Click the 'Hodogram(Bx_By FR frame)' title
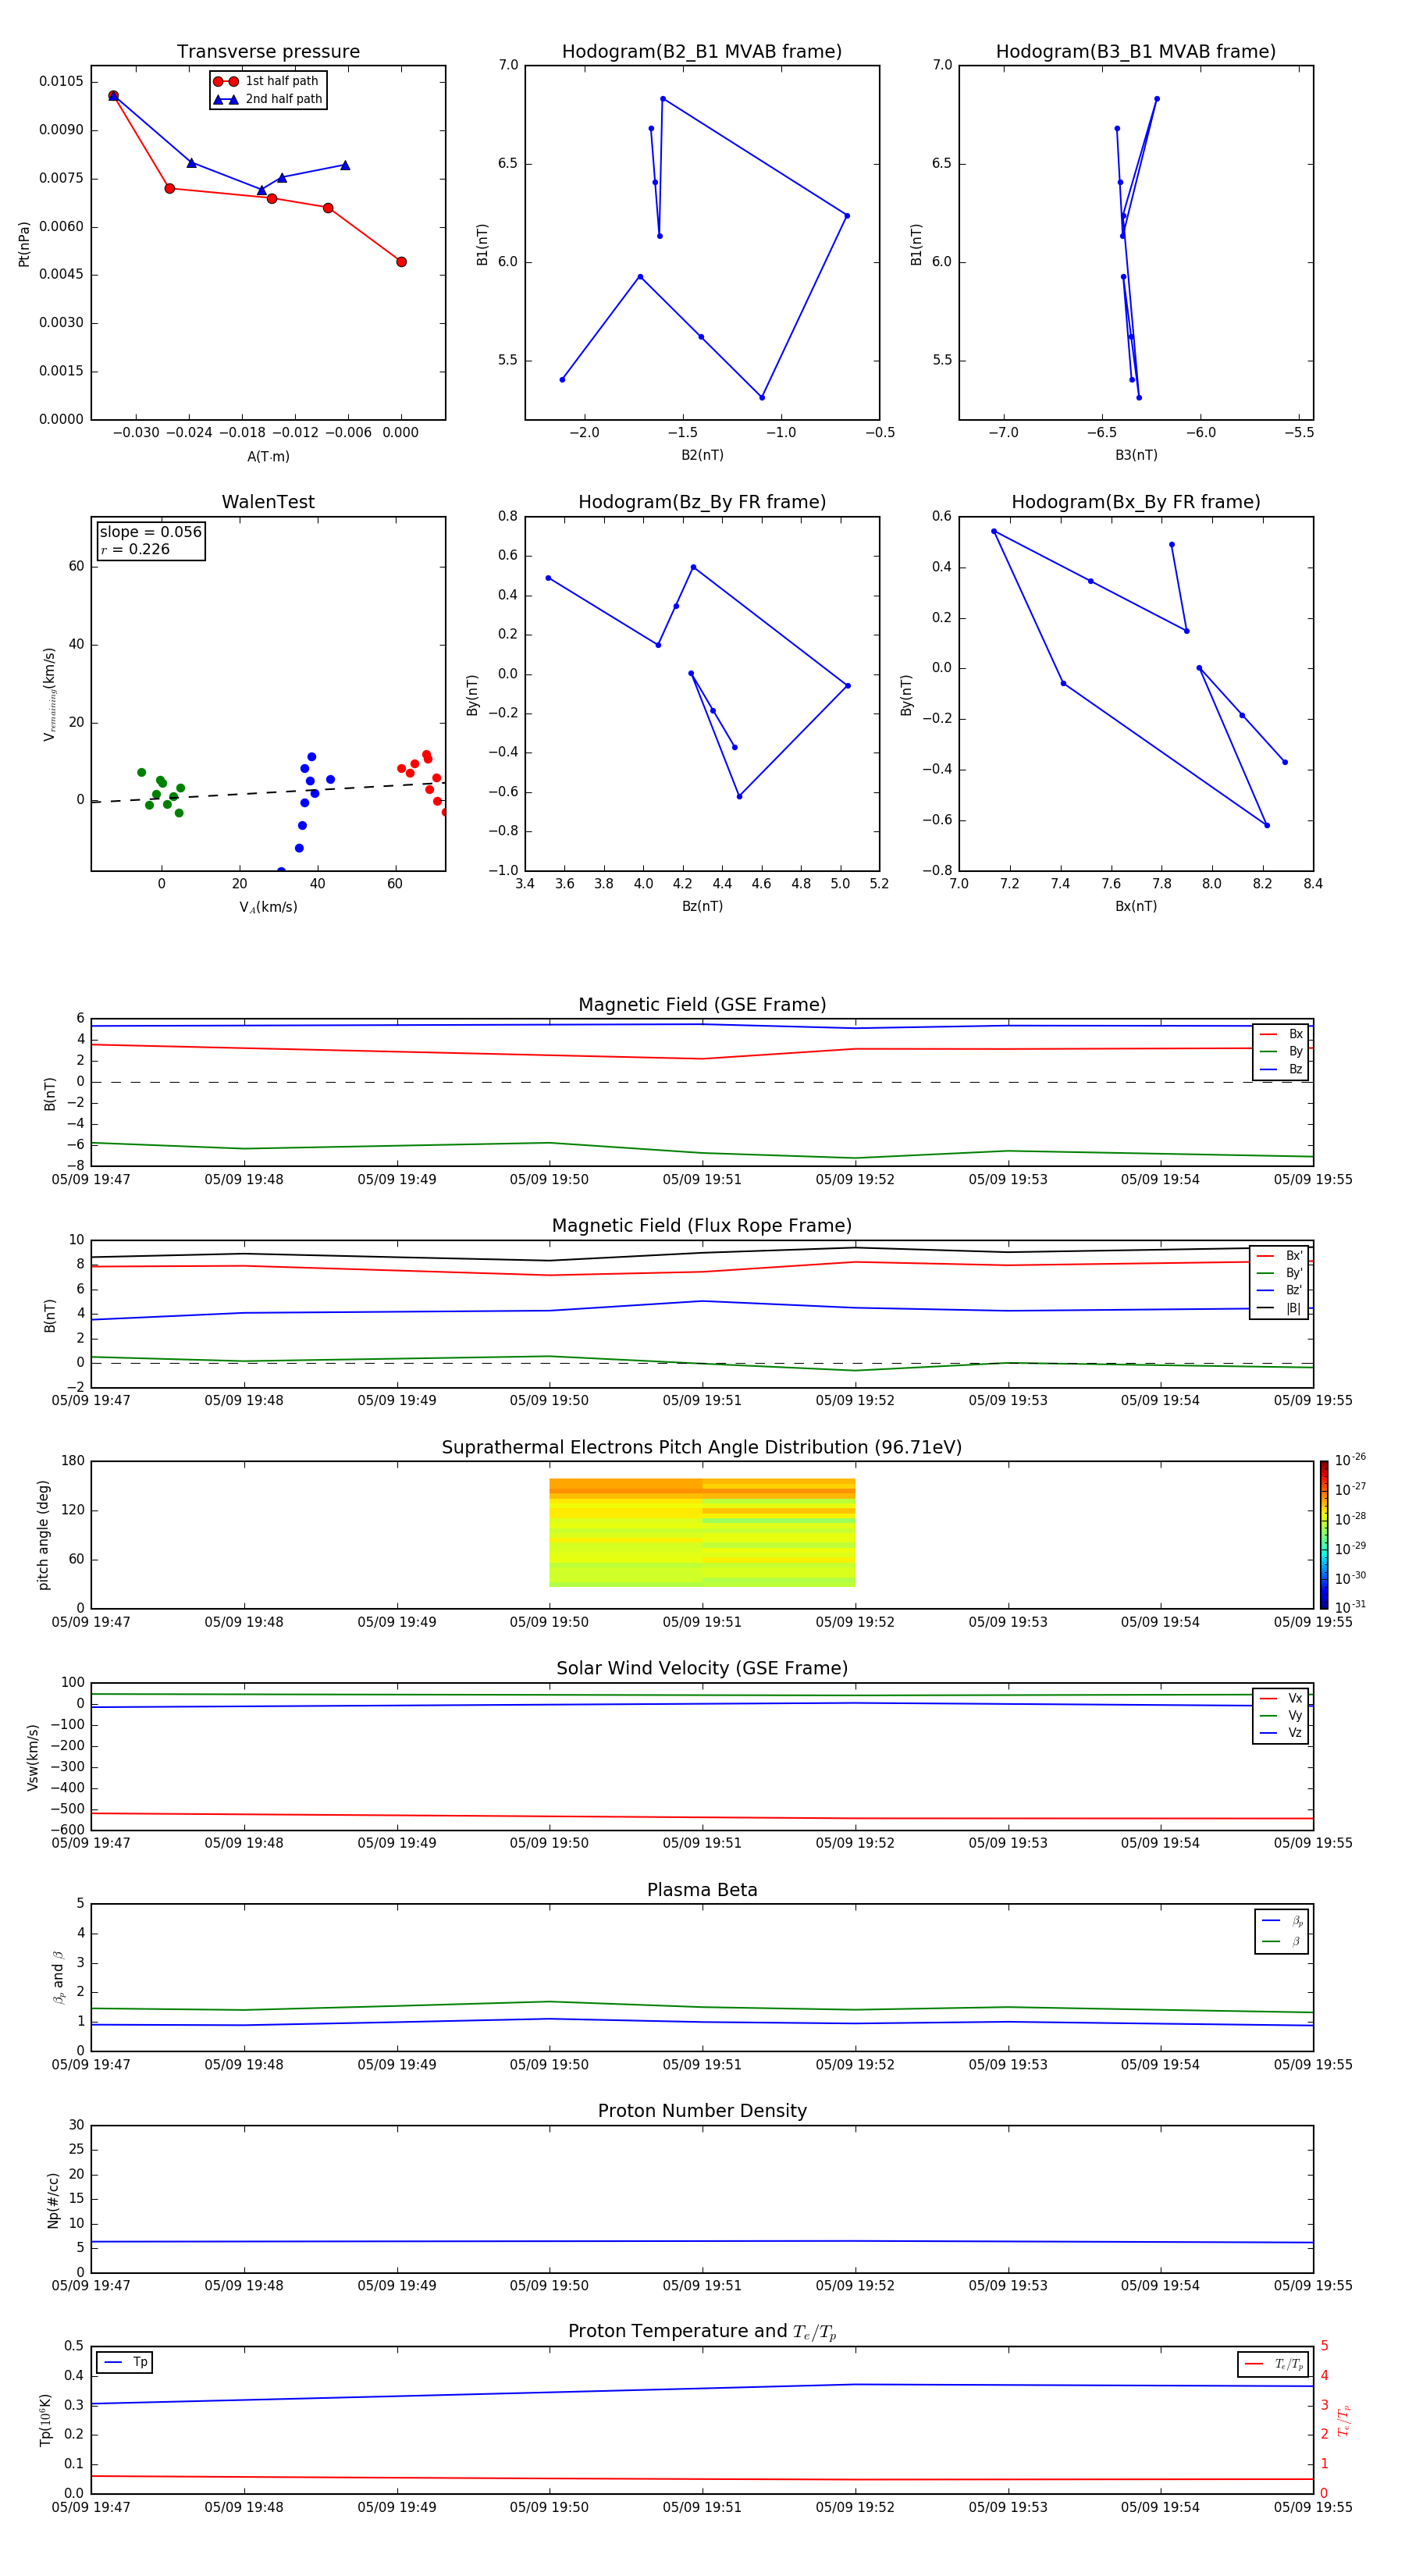The image size is (1405, 2576). coord(1136,502)
